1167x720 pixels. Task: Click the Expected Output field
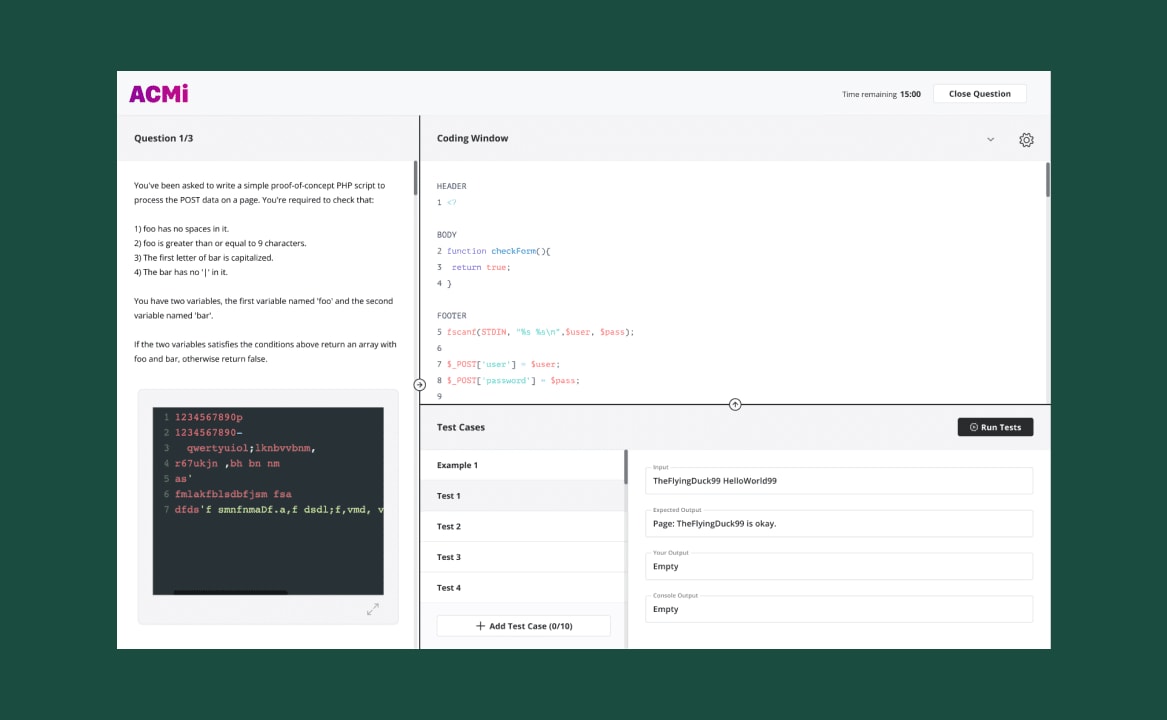[x=839, y=523]
